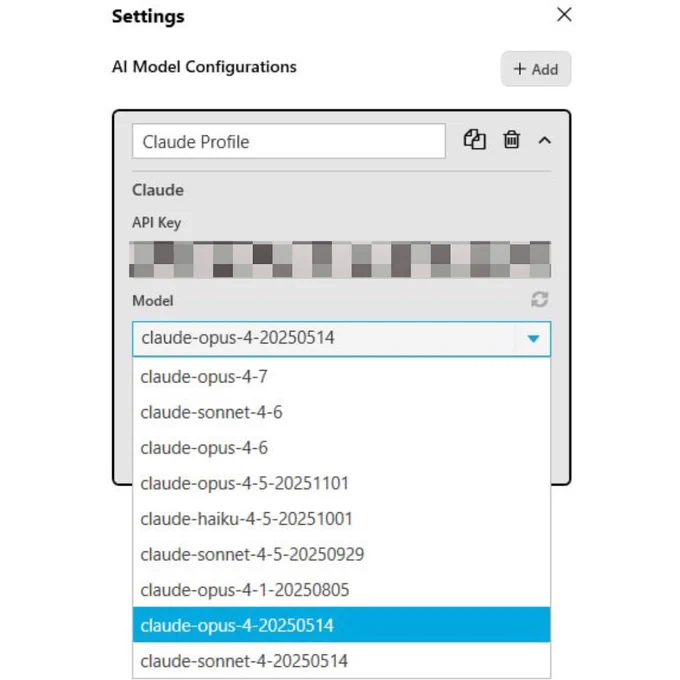This screenshot has height=680, width=680.
Task: Select claude-opus-4-5-20251101 model
Action: (341, 483)
